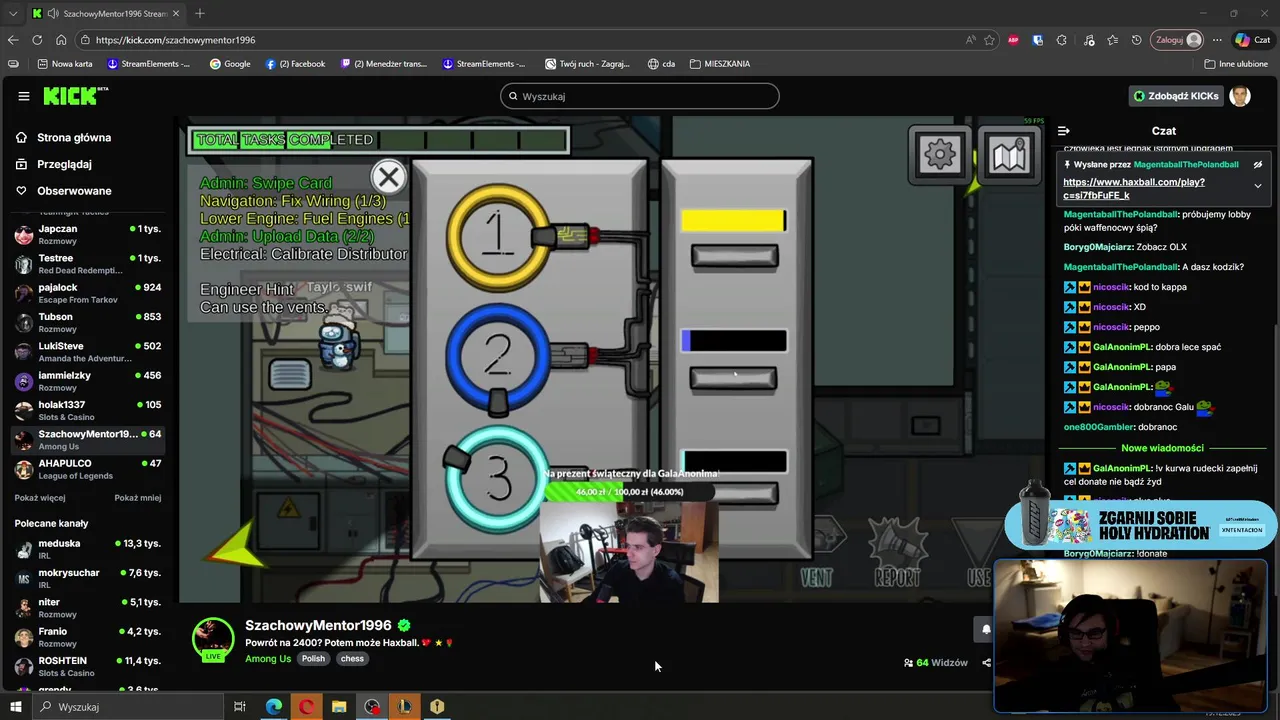Click button under blue distributor bar
This screenshot has width=1280, height=720.
(x=733, y=379)
